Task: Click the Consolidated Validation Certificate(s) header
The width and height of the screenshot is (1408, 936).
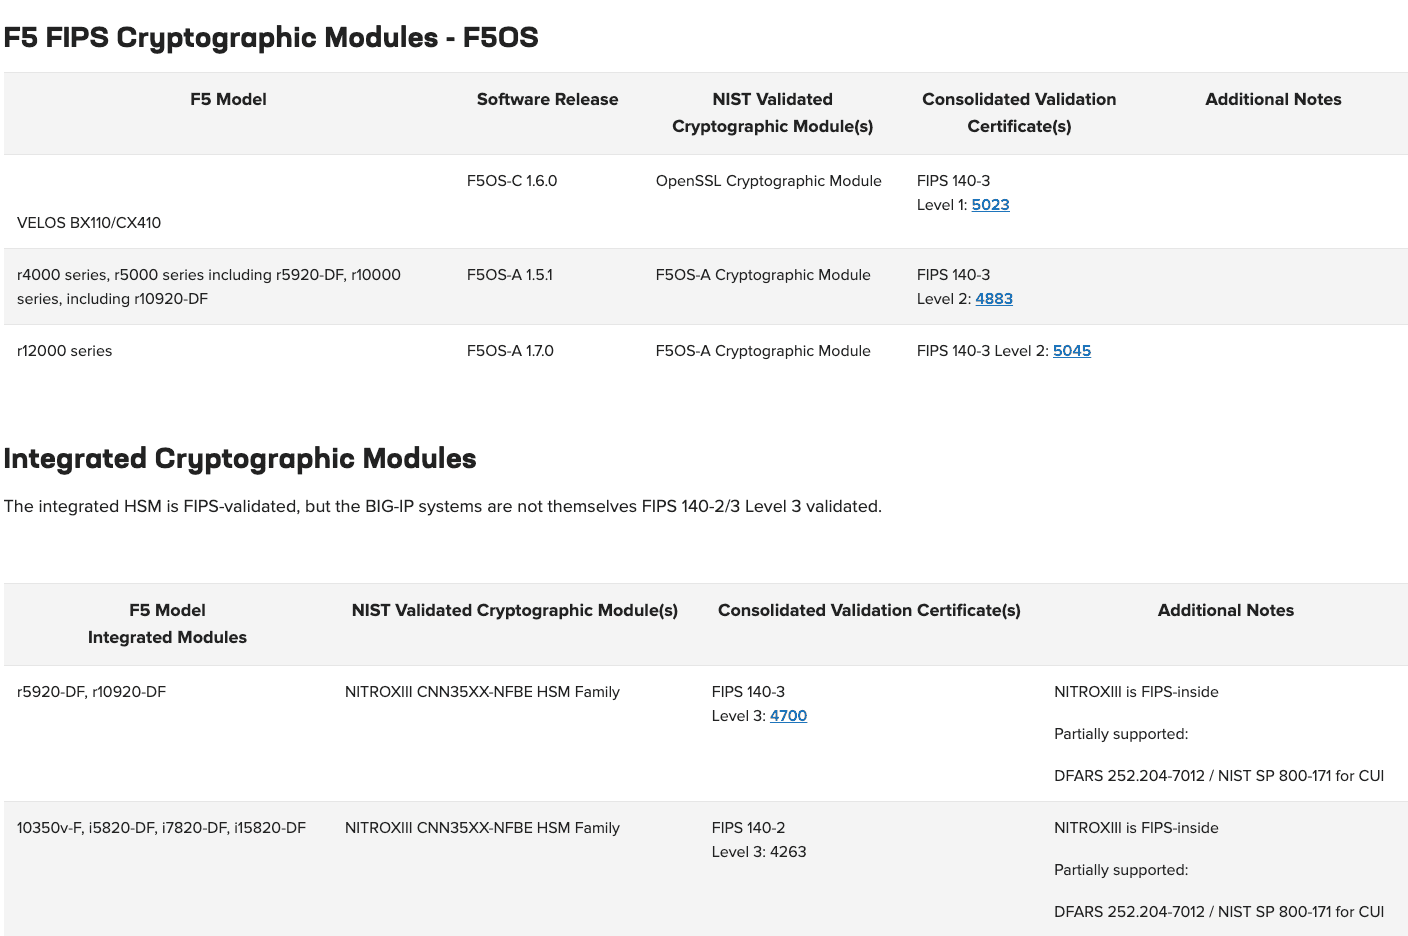Action: click(x=1019, y=112)
